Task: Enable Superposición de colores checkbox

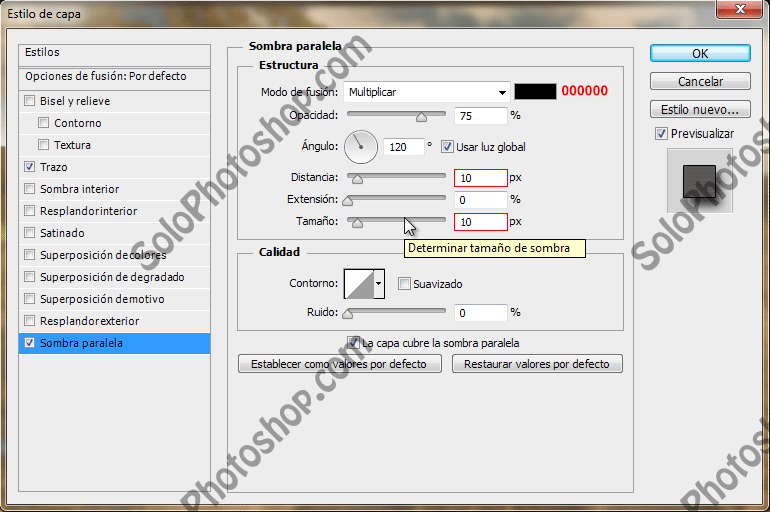Action: coord(30,255)
